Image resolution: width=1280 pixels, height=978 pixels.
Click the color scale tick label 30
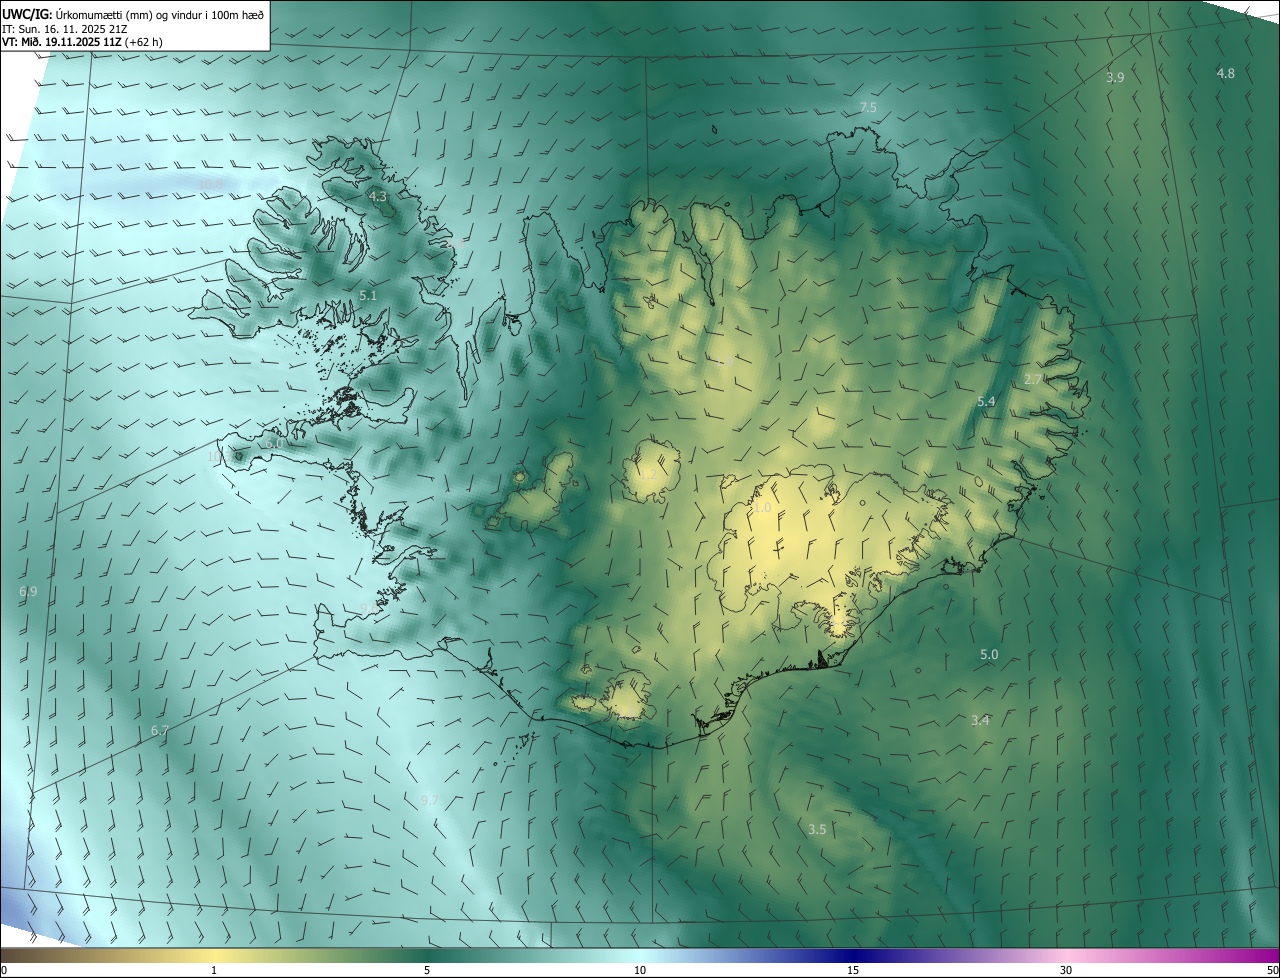tap(1066, 970)
